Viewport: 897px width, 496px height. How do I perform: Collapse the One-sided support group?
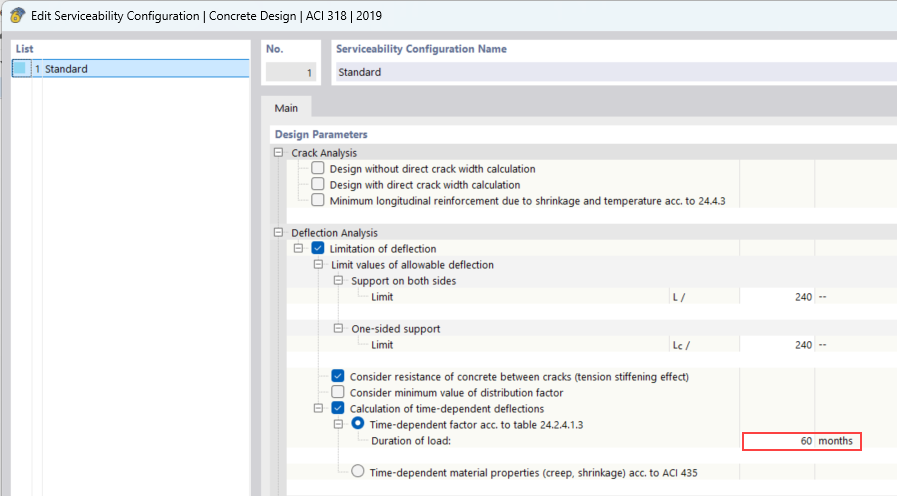[x=339, y=329]
